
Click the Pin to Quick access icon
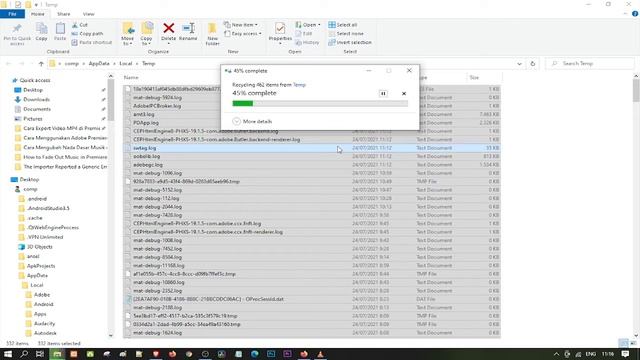click(17, 29)
